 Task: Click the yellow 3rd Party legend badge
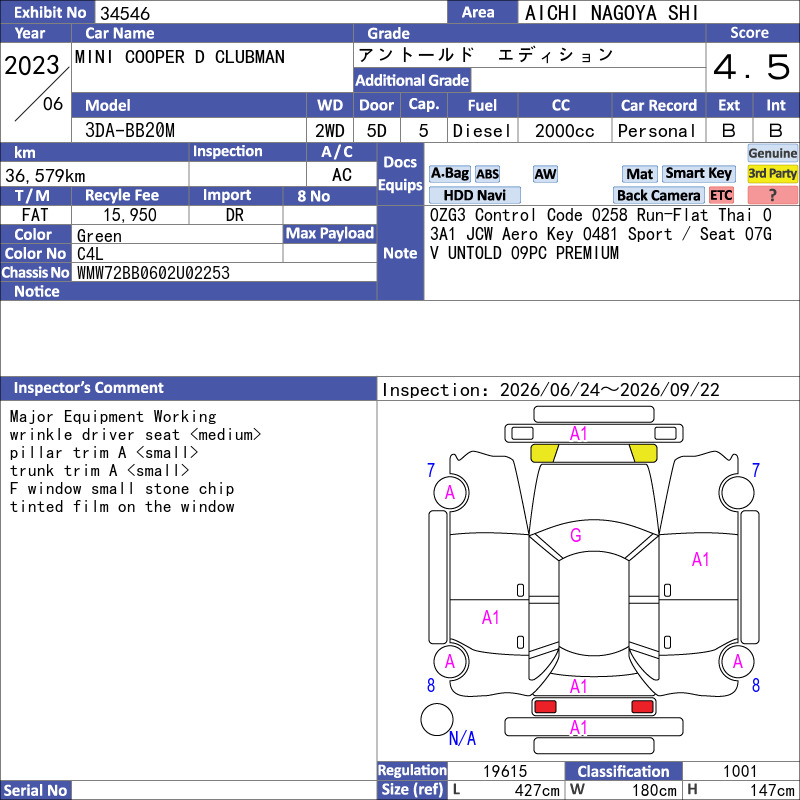point(772,173)
